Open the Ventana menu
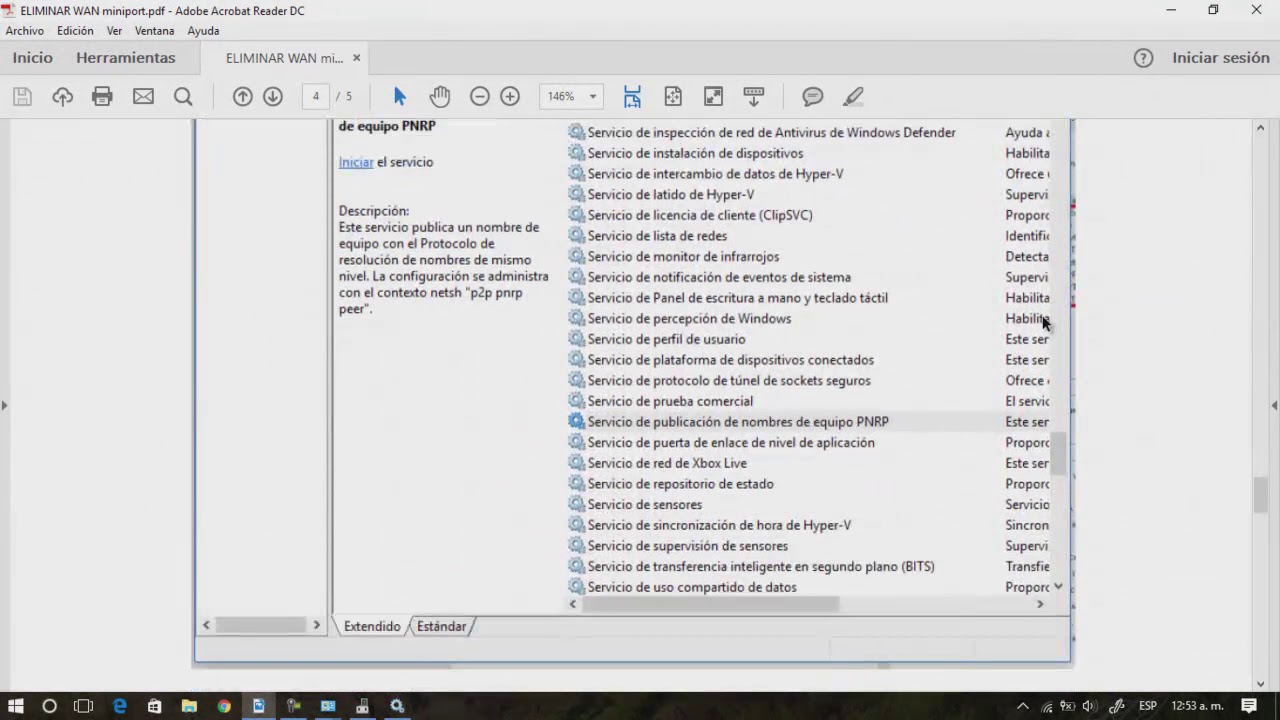This screenshot has height=720, width=1280. pos(154,31)
